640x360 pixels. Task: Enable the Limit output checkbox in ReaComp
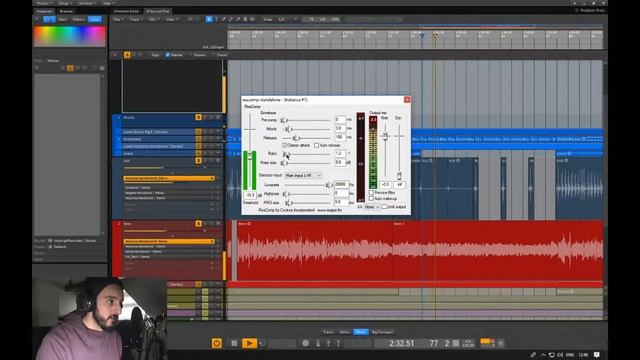pos(384,207)
